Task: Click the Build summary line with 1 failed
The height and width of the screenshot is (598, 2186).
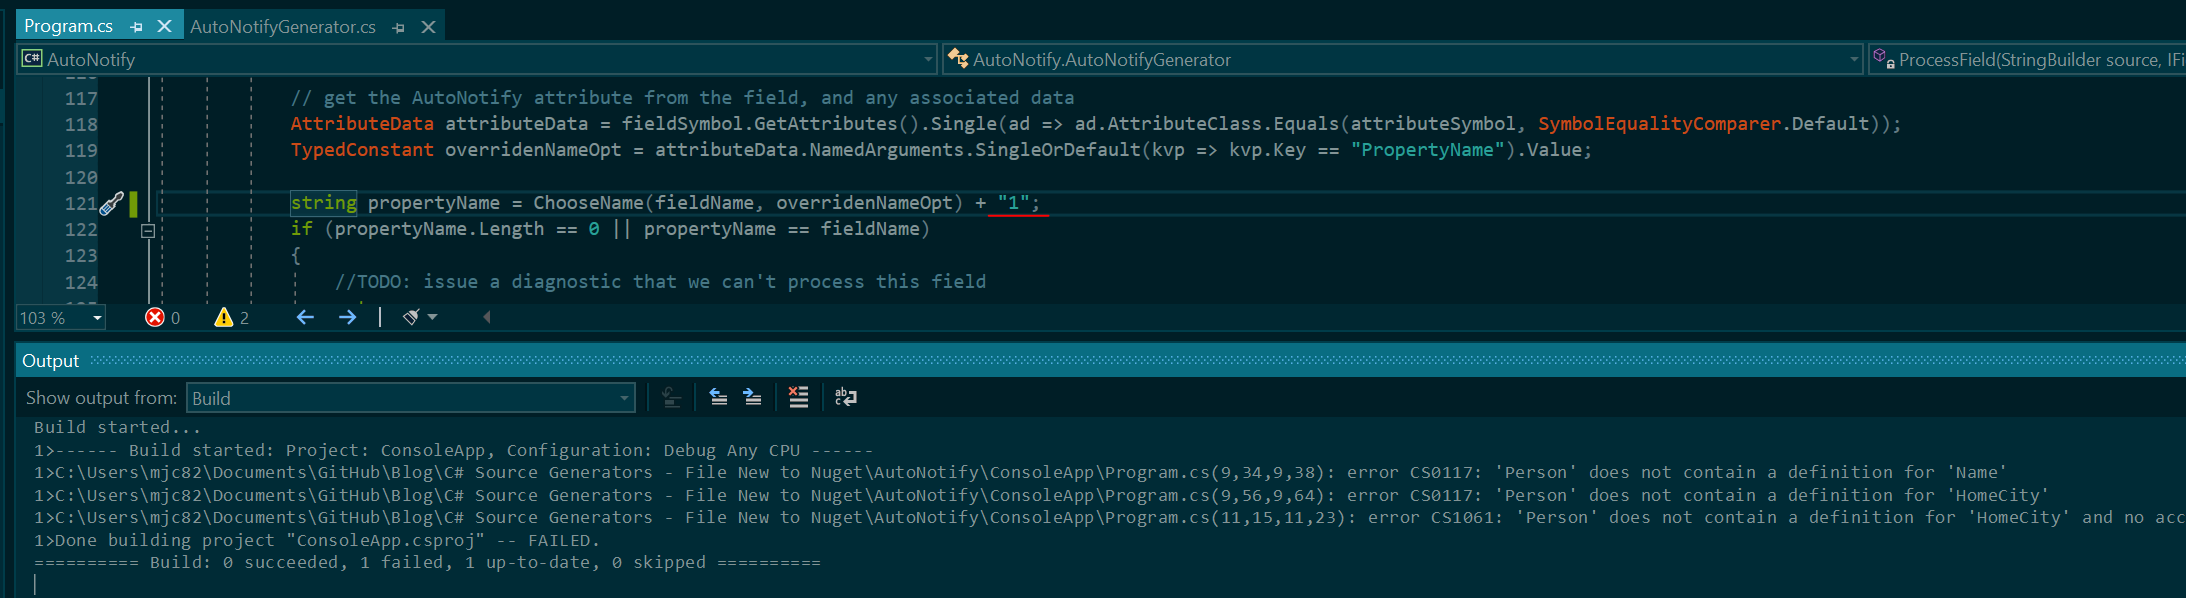Action: click(427, 563)
